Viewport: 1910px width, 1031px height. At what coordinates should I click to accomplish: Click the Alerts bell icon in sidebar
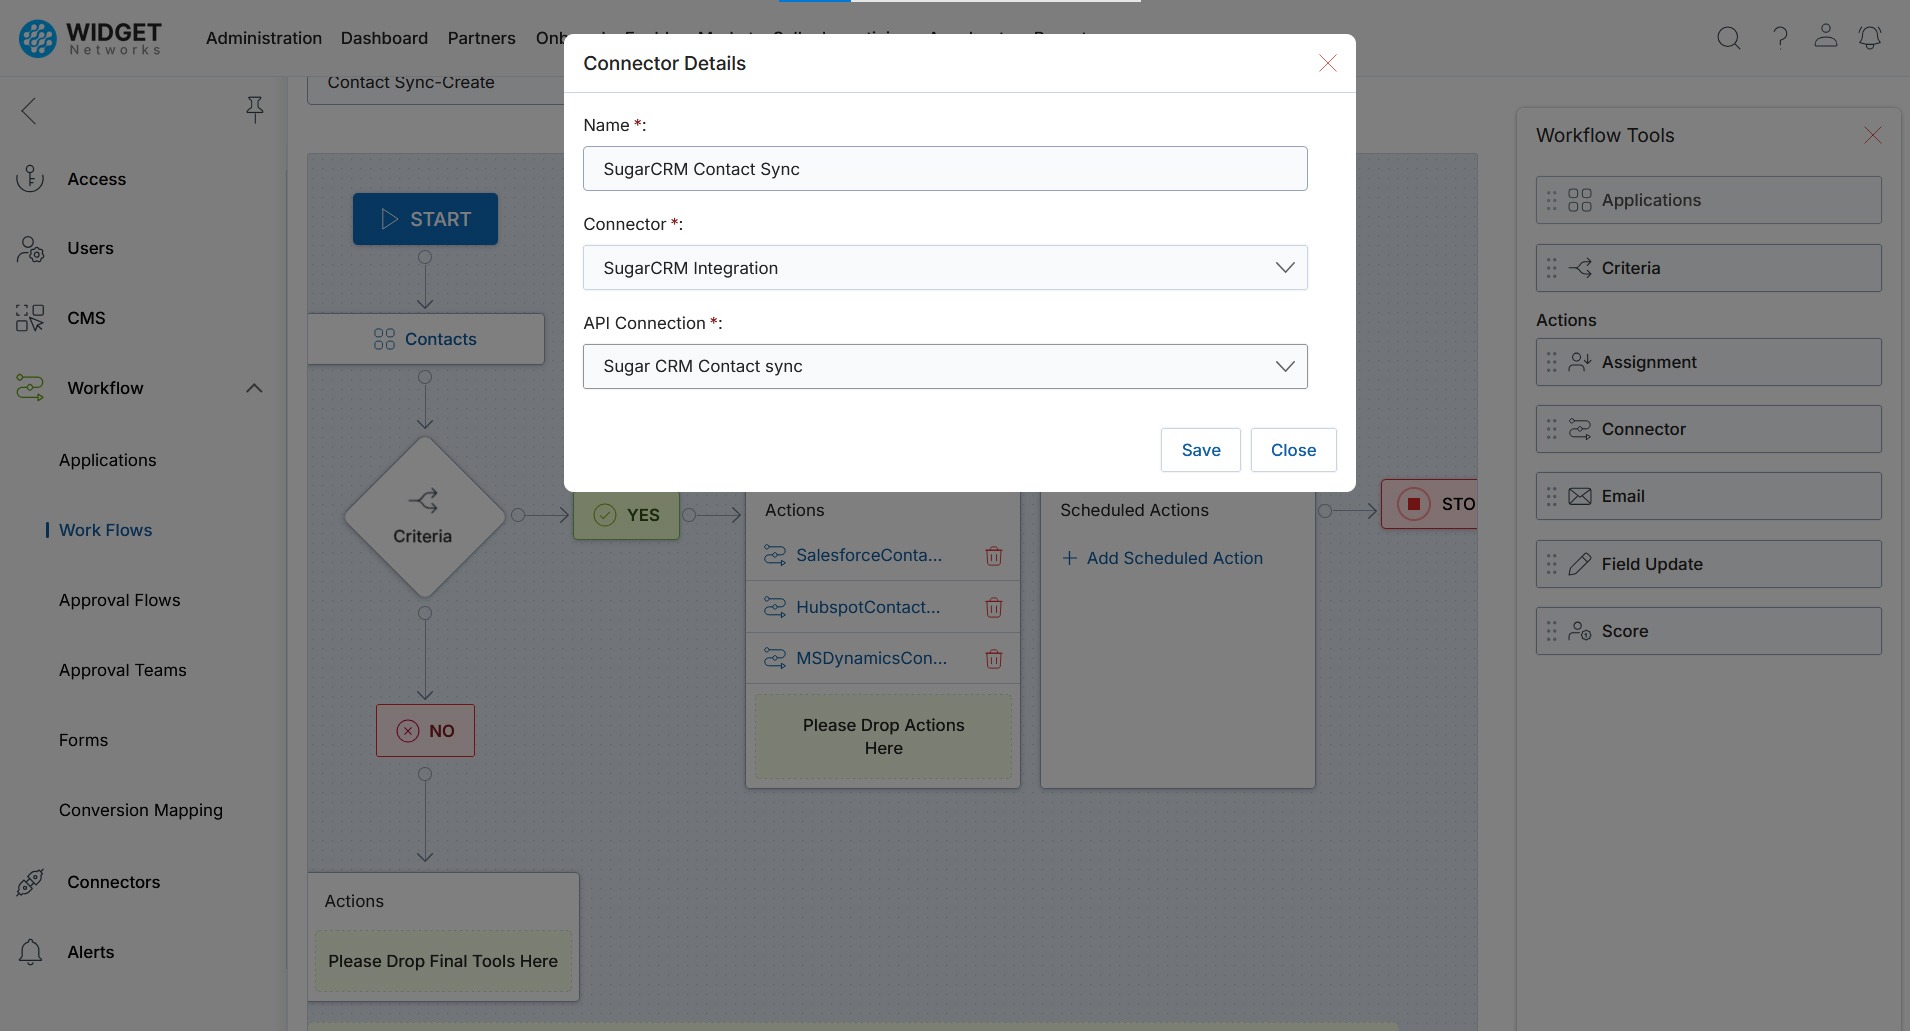coord(30,952)
